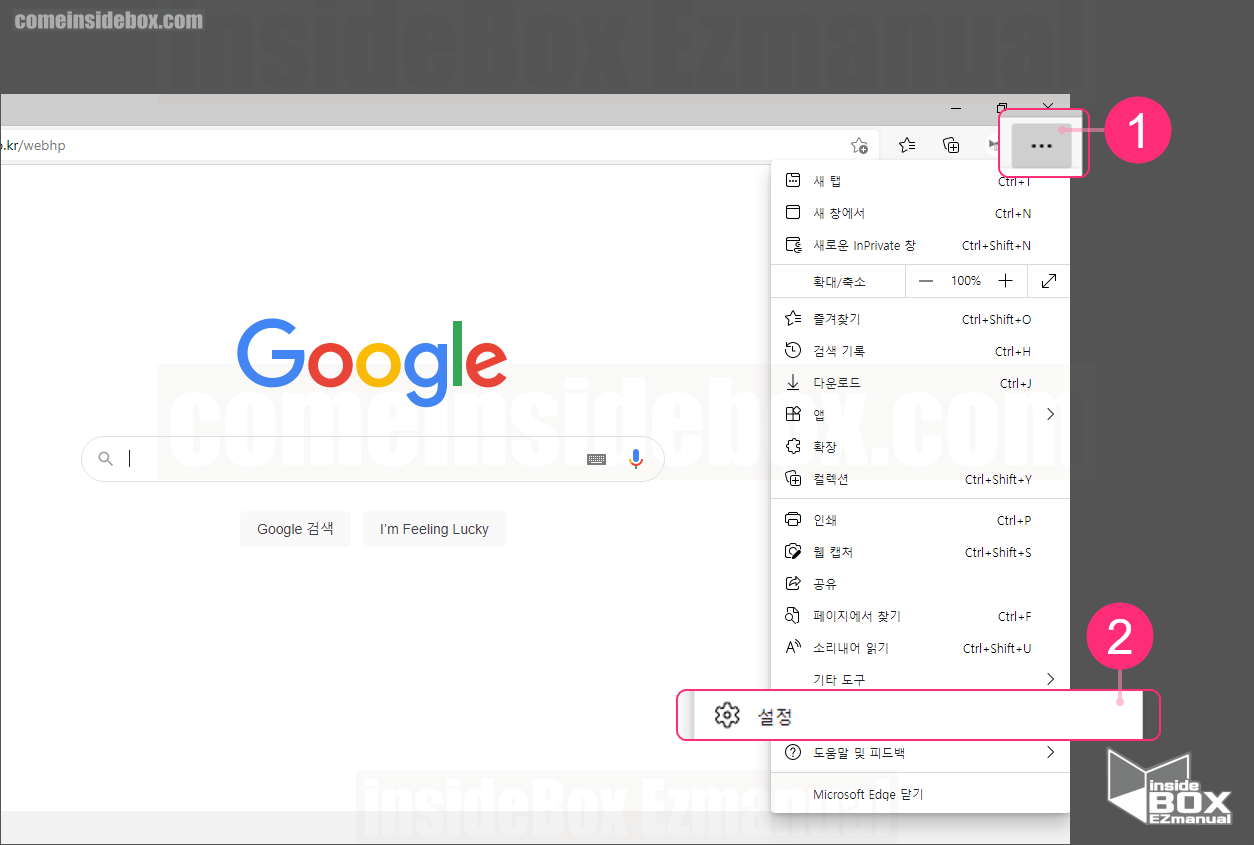Choose 새 창에서 menu entry
The width and height of the screenshot is (1254, 845).
[x=920, y=213]
